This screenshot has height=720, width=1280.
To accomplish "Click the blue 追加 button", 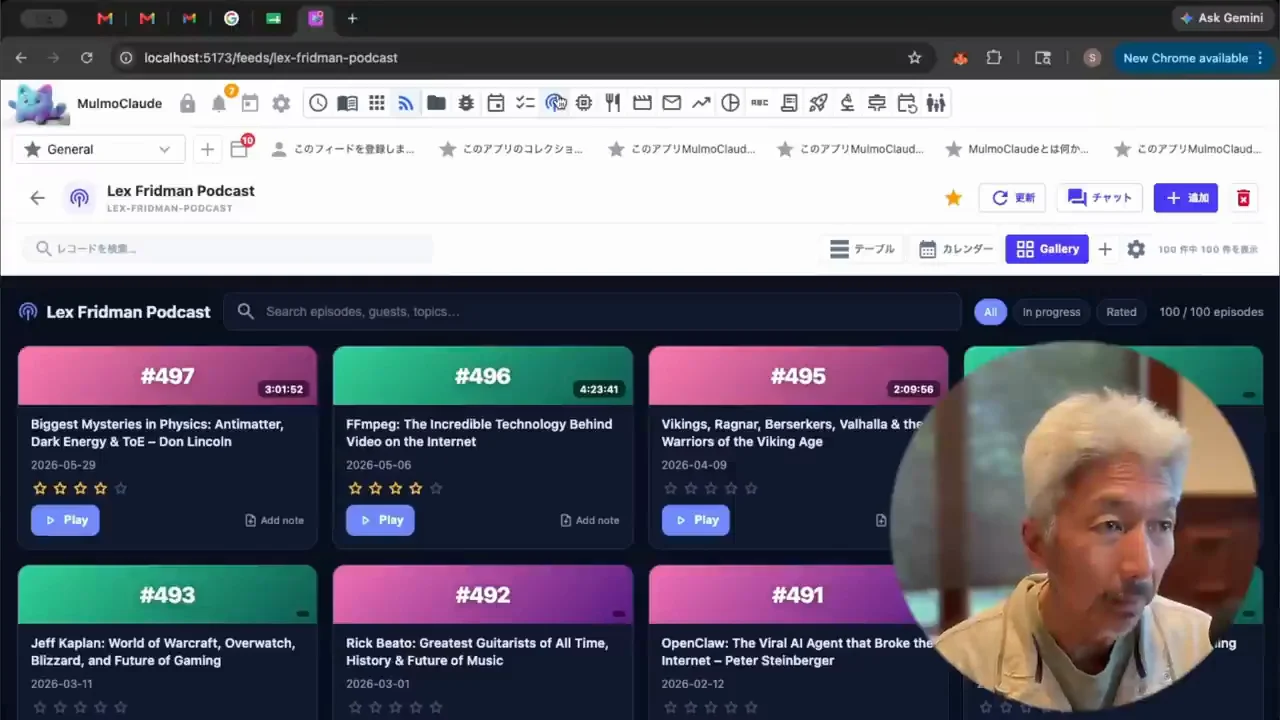I will point(1185,198).
